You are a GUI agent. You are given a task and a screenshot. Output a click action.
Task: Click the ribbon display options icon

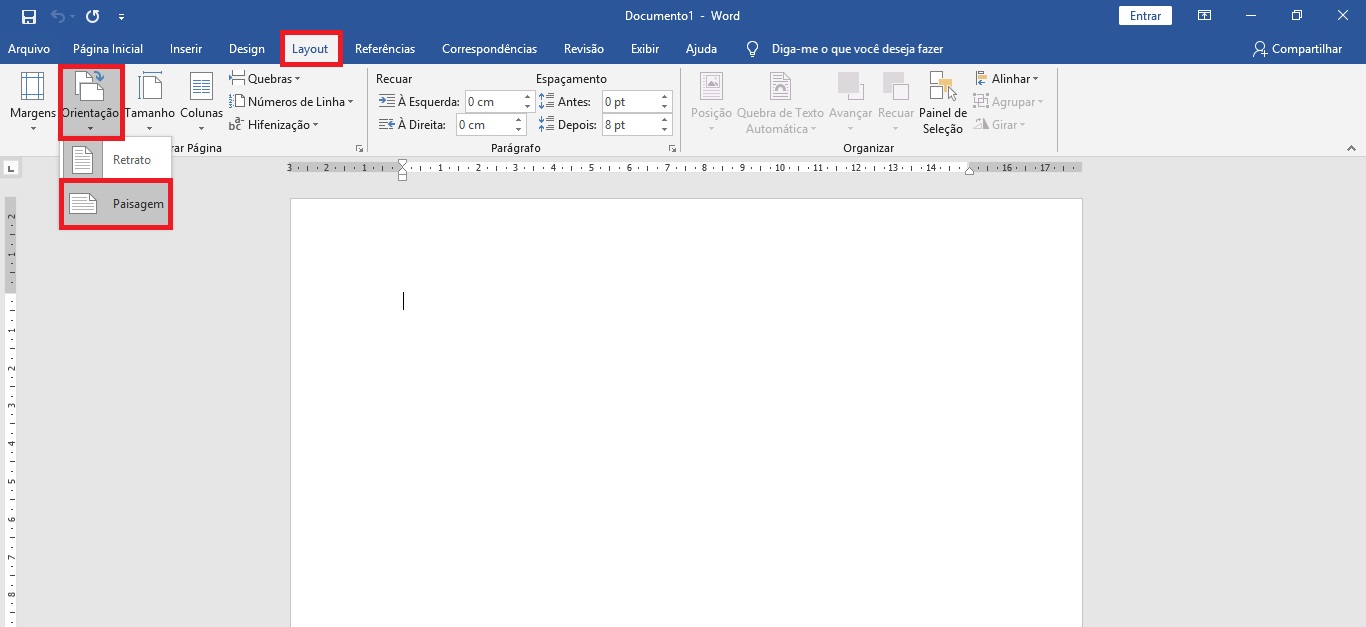click(x=1205, y=16)
